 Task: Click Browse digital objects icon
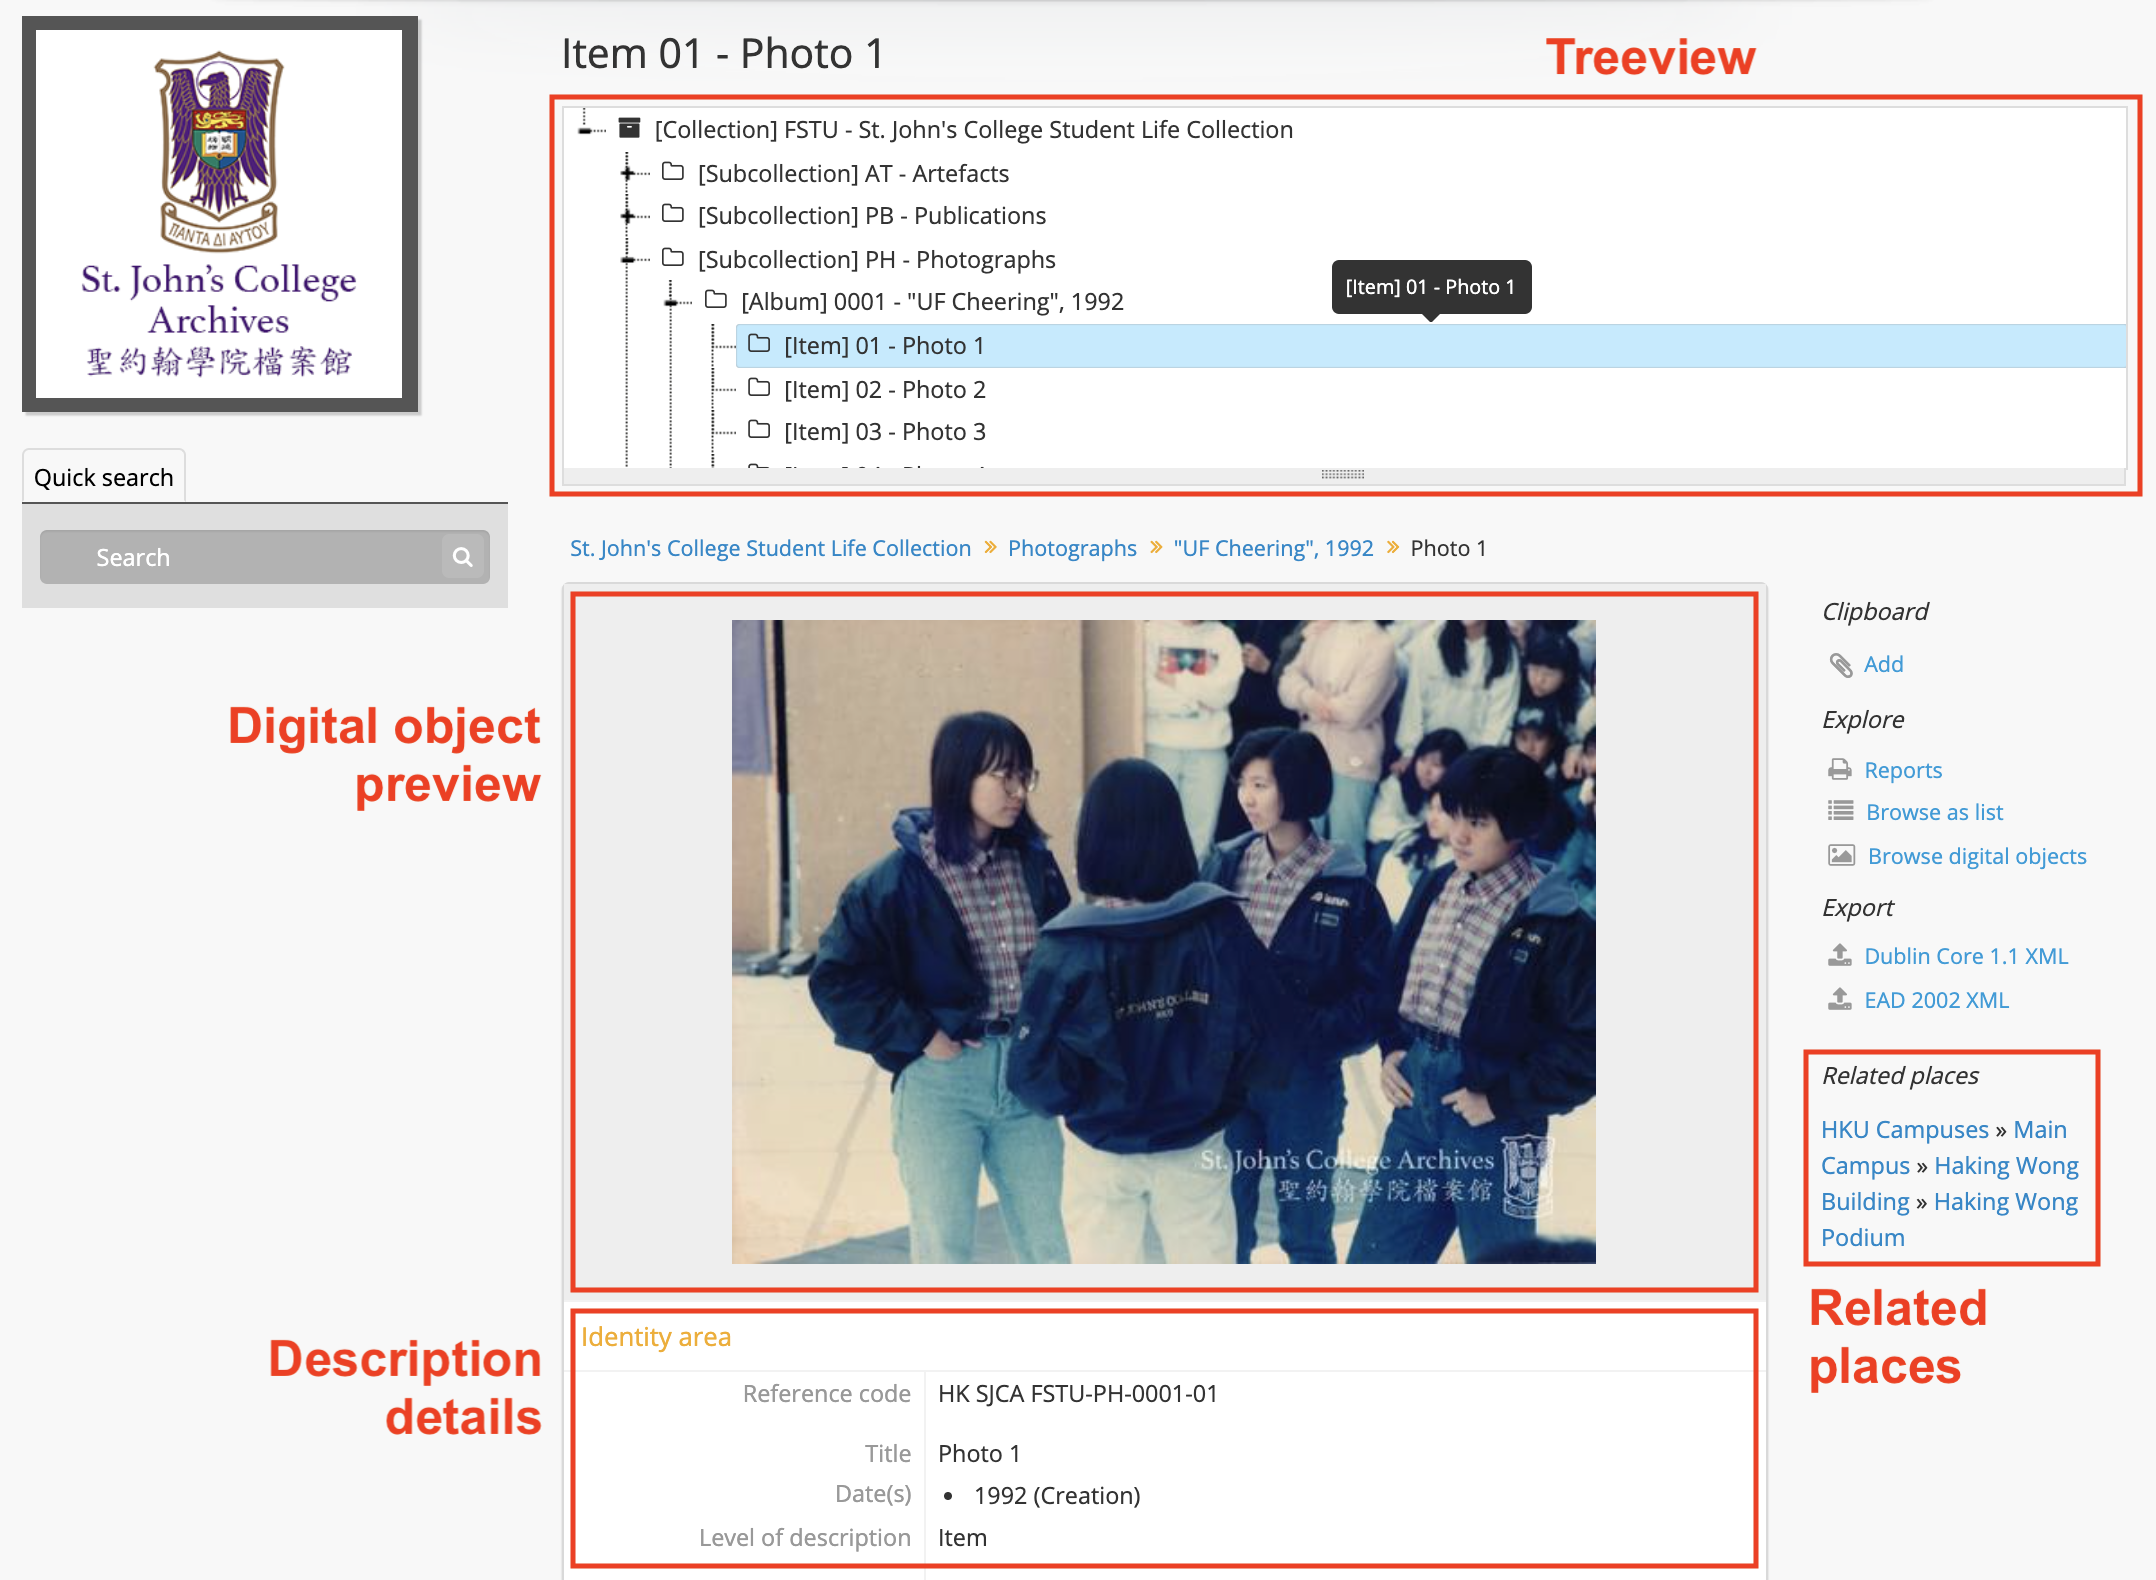tap(1840, 854)
